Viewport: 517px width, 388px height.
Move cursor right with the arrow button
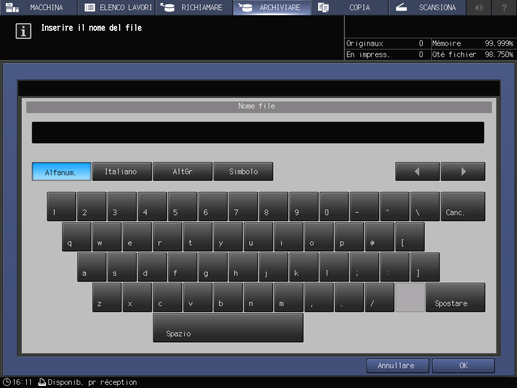pos(463,172)
